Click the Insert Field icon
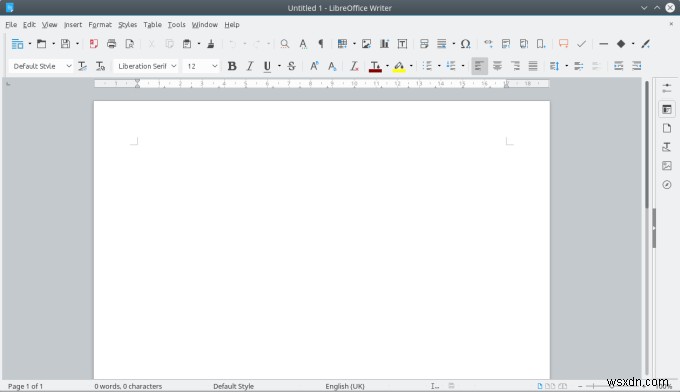This screenshot has height=392, width=680. (x=441, y=44)
